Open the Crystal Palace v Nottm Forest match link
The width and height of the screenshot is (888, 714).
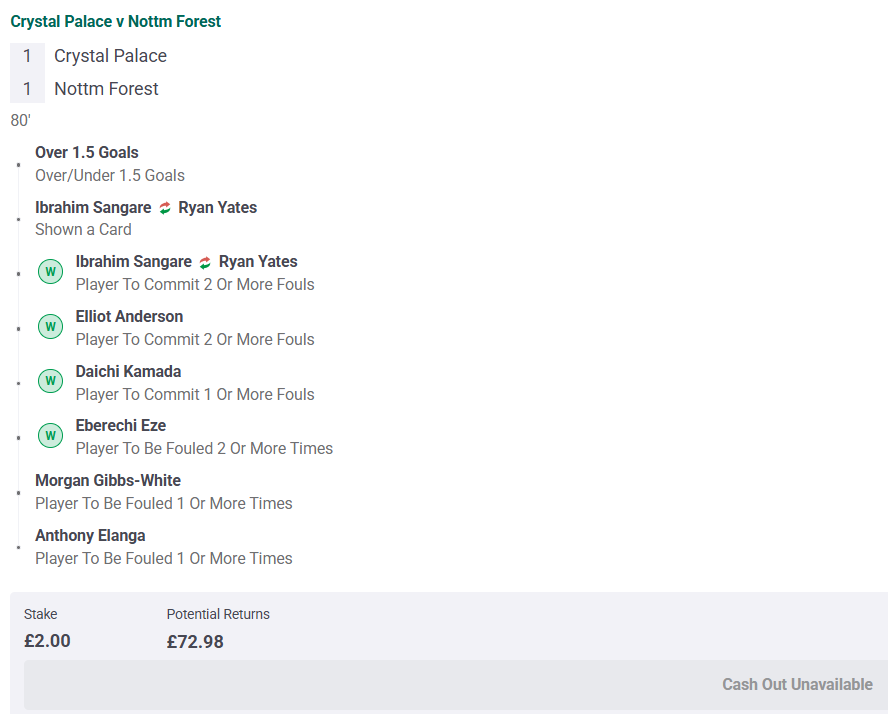coord(116,22)
